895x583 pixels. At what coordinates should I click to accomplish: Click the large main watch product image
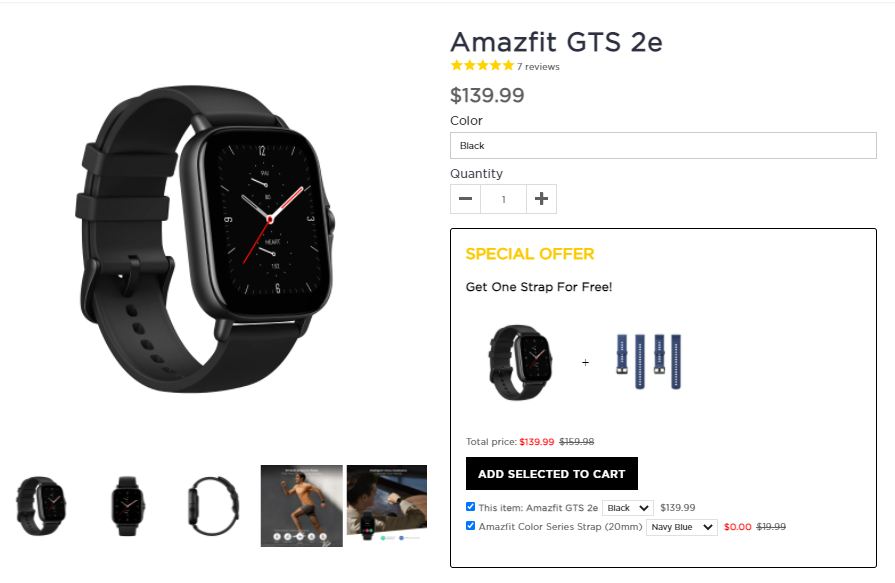pos(205,239)
